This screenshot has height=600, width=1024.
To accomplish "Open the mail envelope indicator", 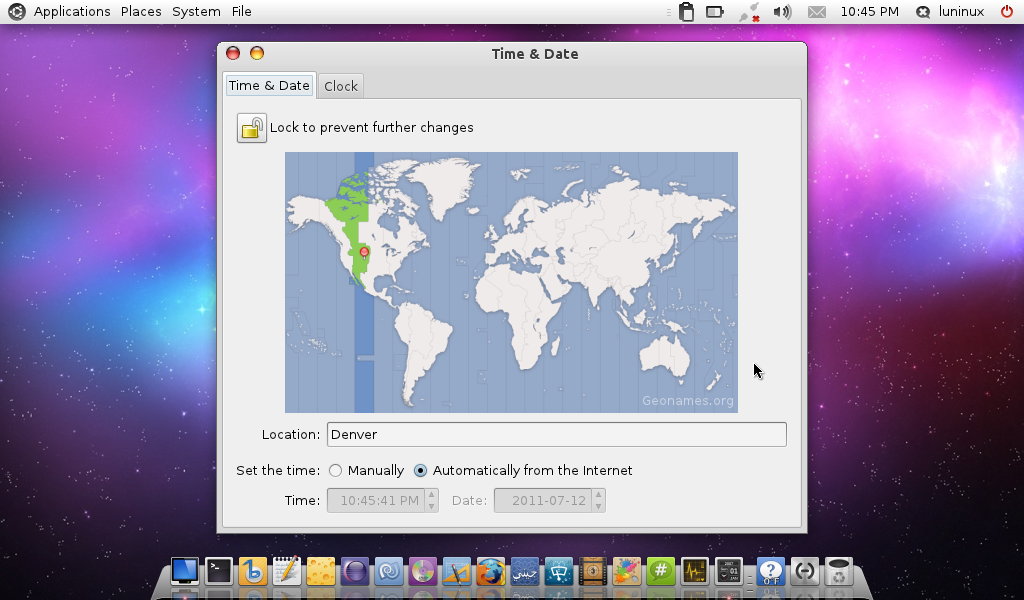I will pyautogui.click(x=817, y=12).
